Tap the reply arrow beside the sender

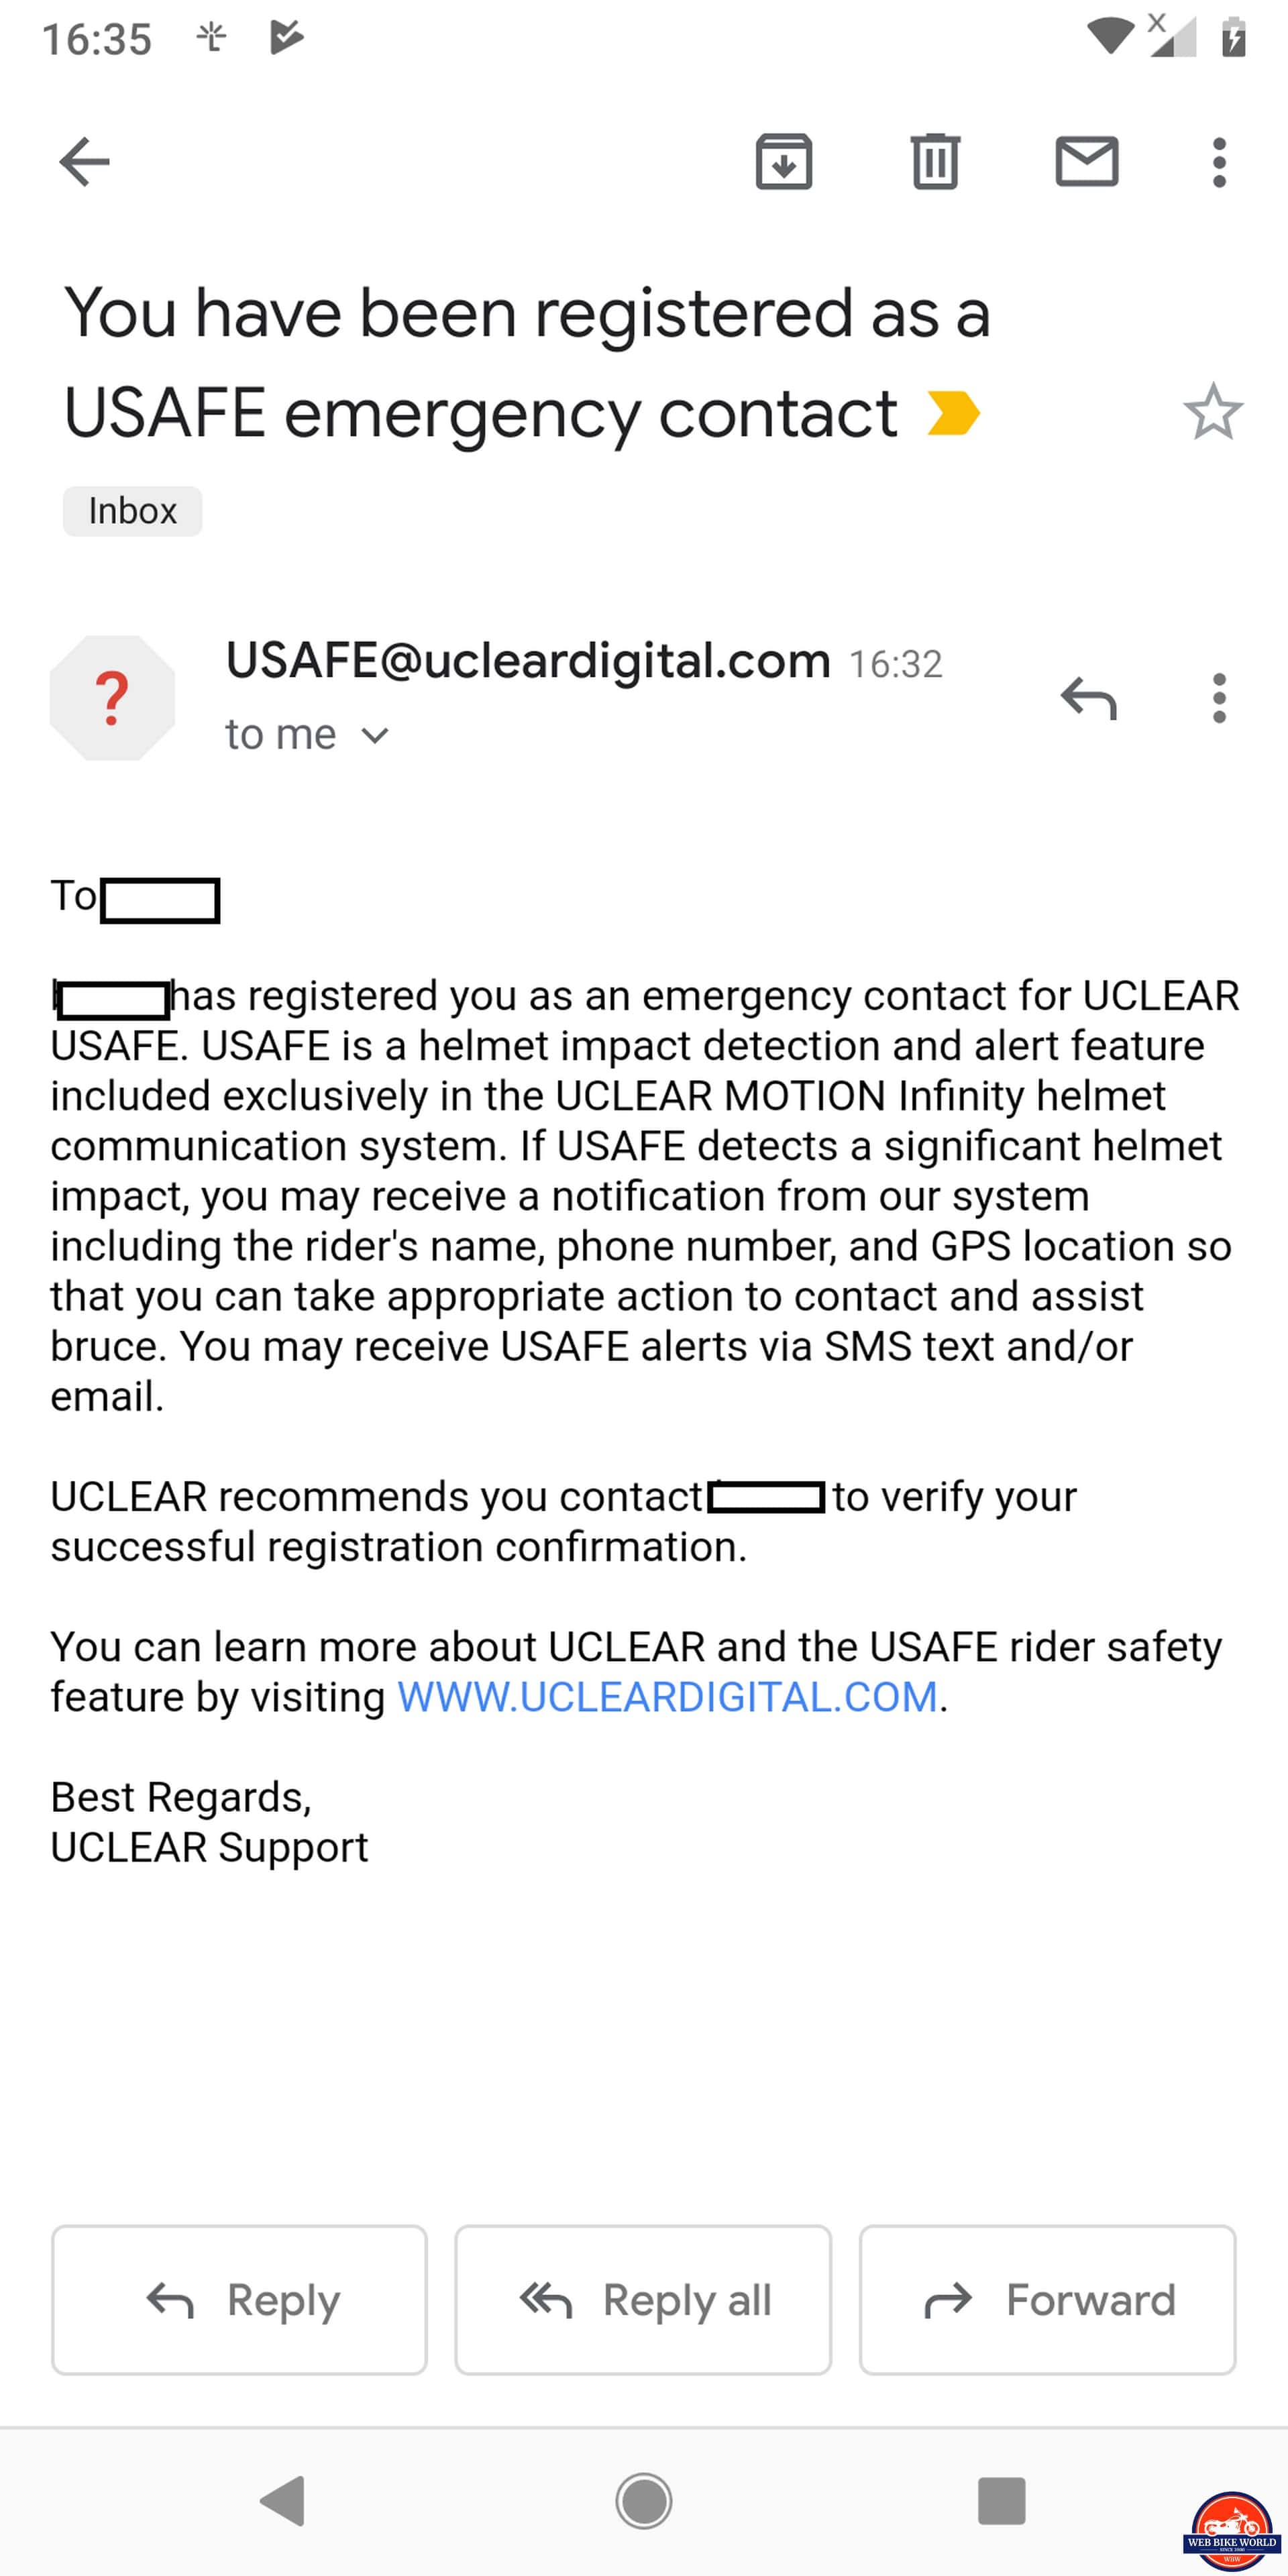coord(1088,697)
